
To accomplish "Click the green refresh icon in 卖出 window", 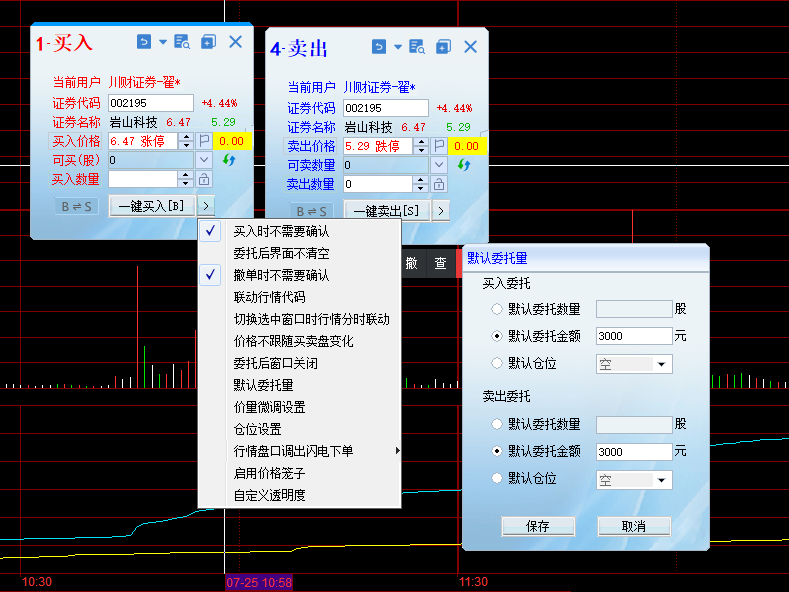I will (464, 165).
